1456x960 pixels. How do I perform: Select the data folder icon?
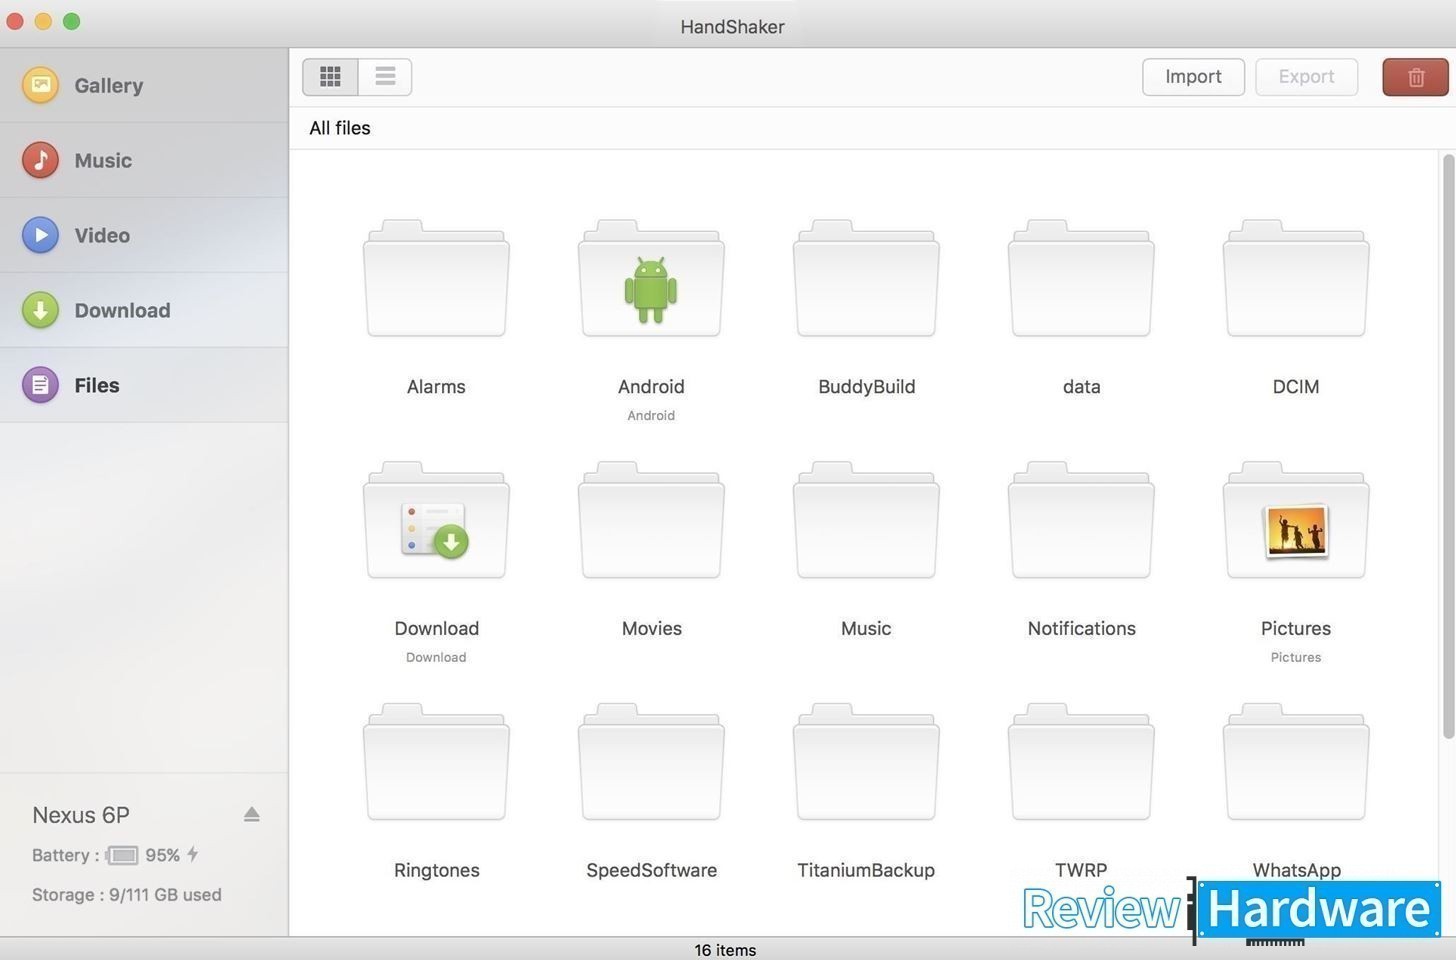[x=1081, y=278]
